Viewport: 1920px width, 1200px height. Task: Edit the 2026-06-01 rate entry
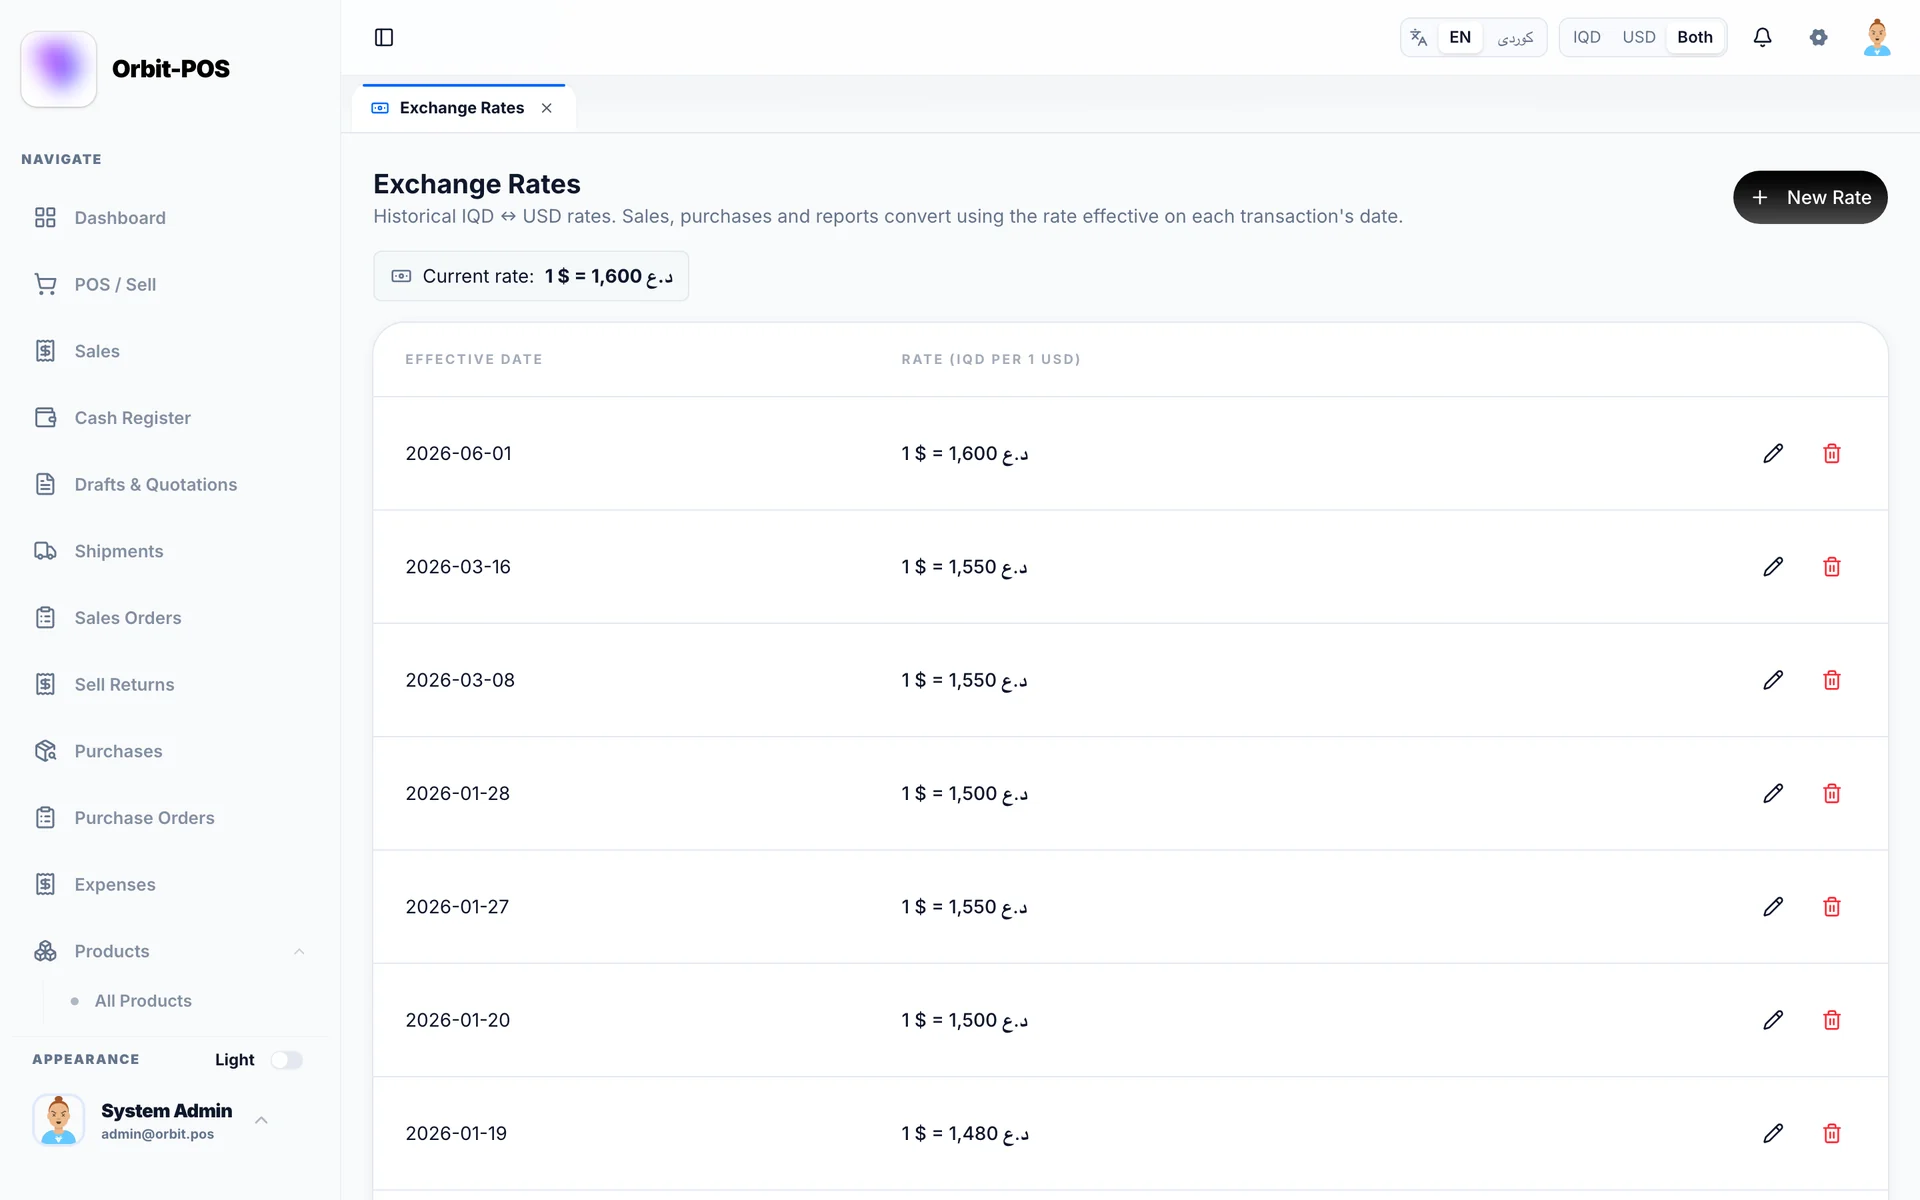[1773, 453]
